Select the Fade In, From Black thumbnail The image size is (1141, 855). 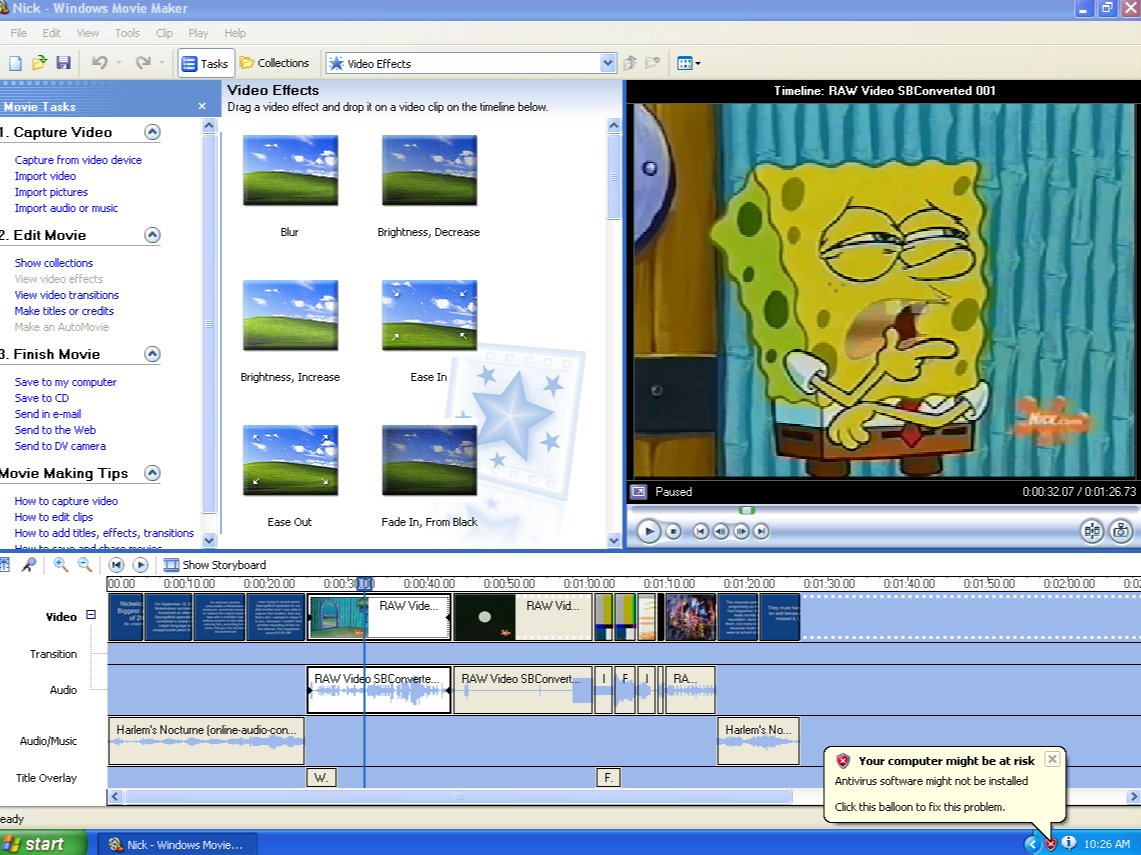(x=429, y=460)
